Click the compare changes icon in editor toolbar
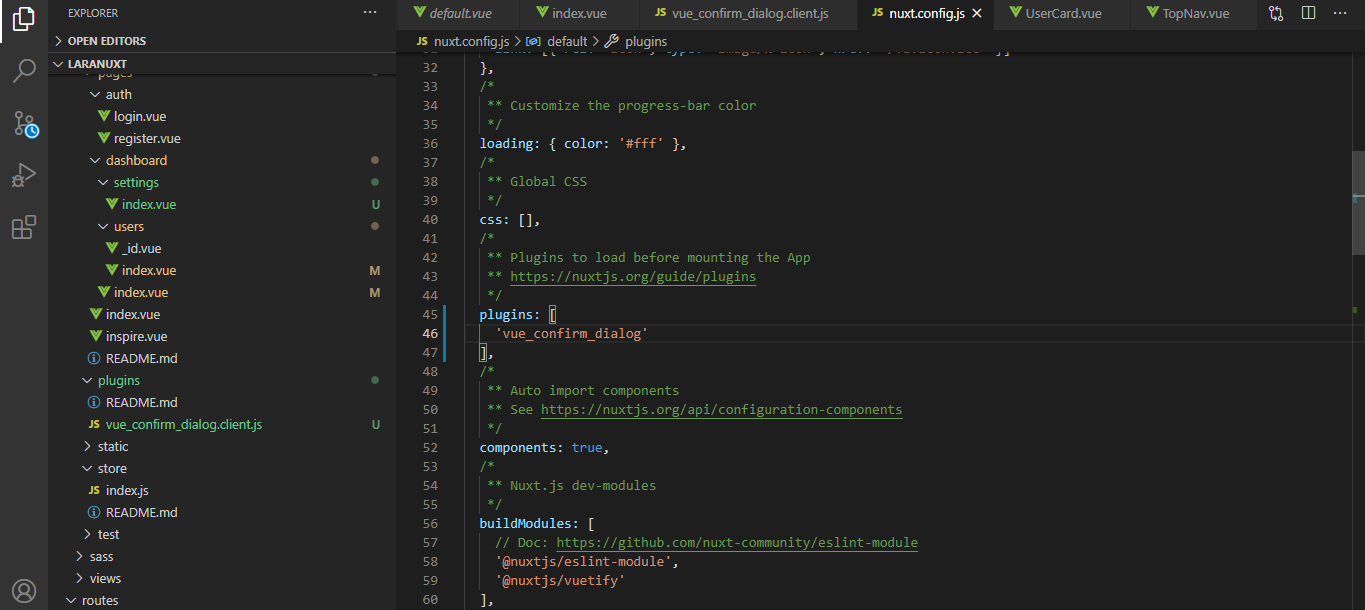 click(x=1276, y=13)
